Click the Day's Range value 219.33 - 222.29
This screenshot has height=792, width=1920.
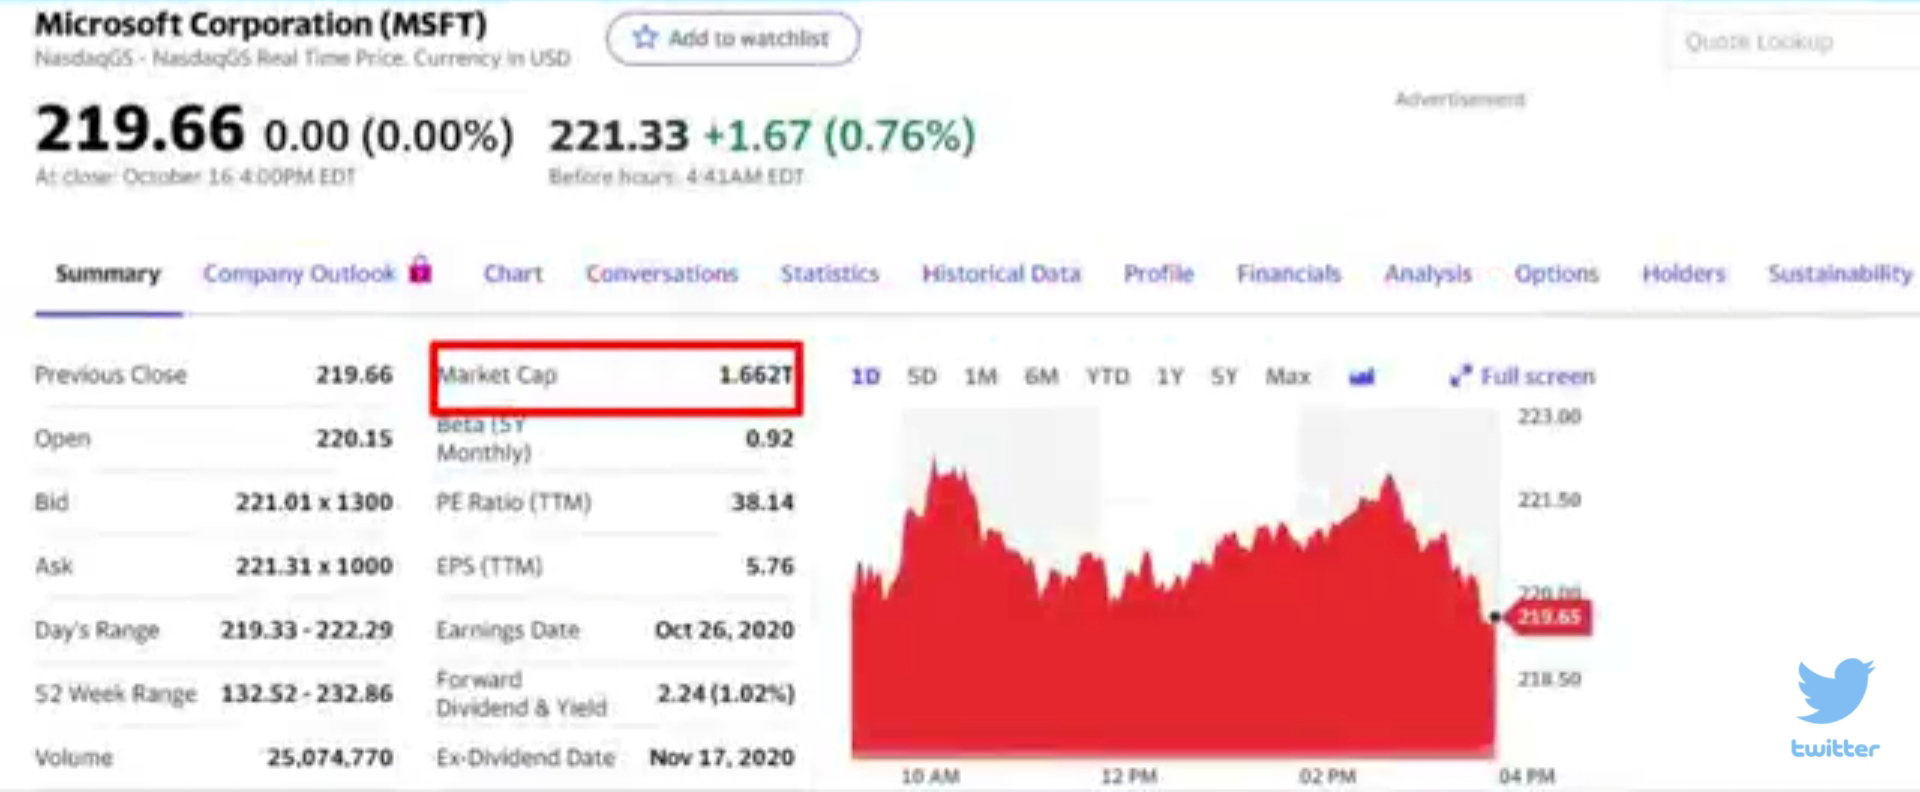[x=307, y=630]
